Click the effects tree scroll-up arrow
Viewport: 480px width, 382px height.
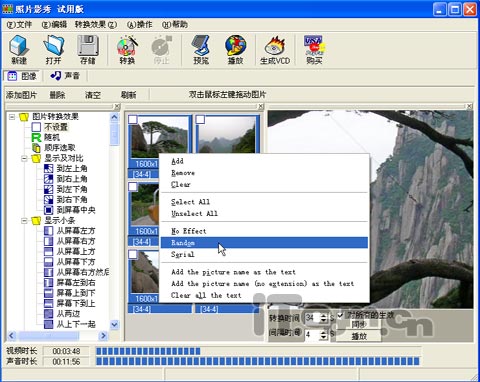[x=114, y=117]
